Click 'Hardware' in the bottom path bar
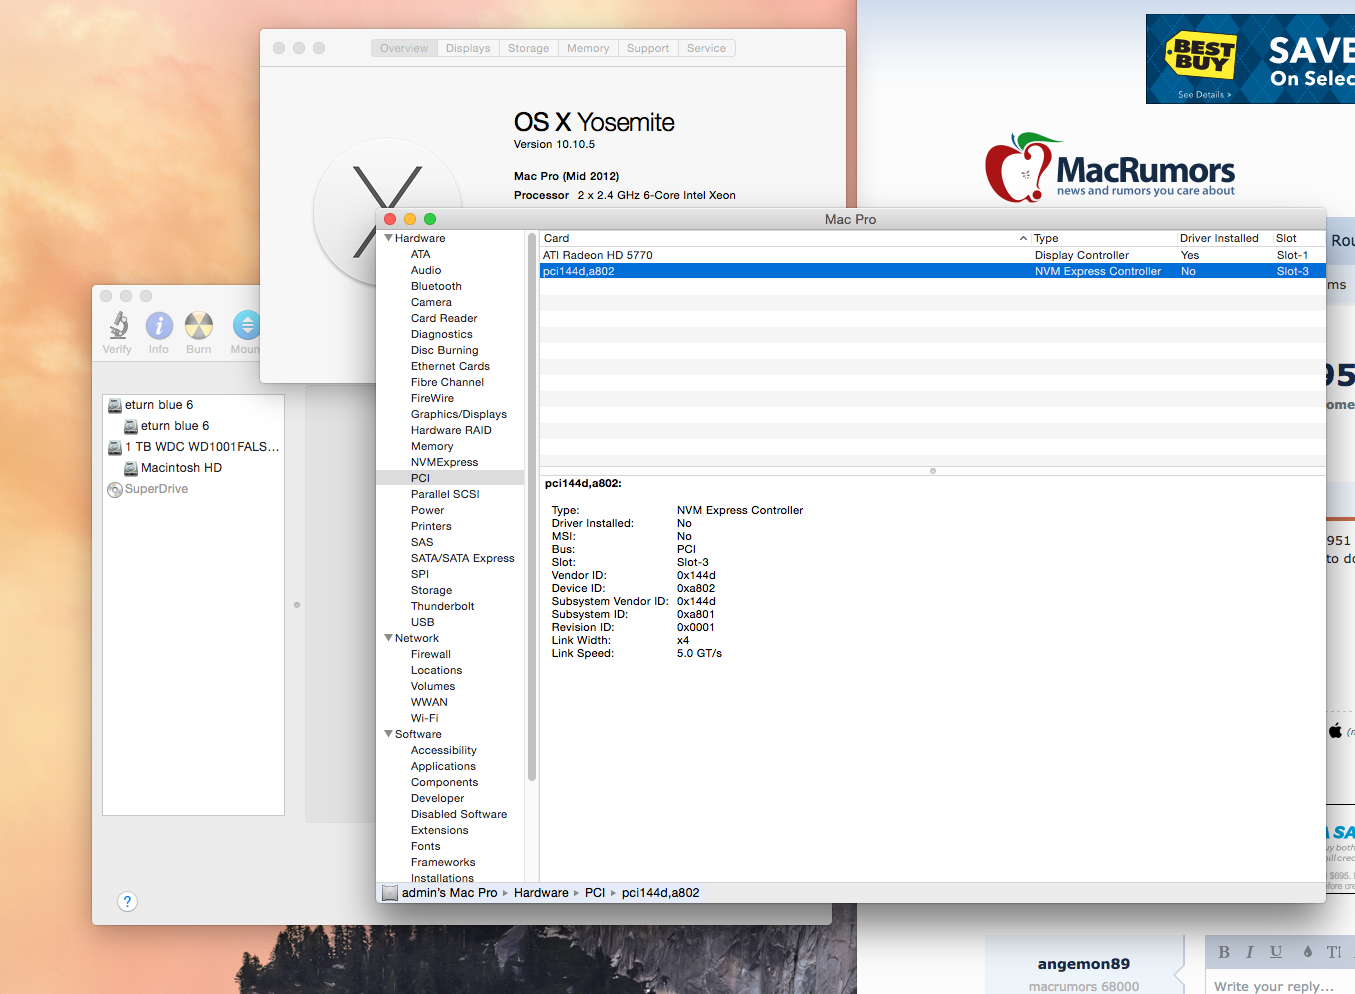This screenshot has height=994, width=1355. point(541,893)
